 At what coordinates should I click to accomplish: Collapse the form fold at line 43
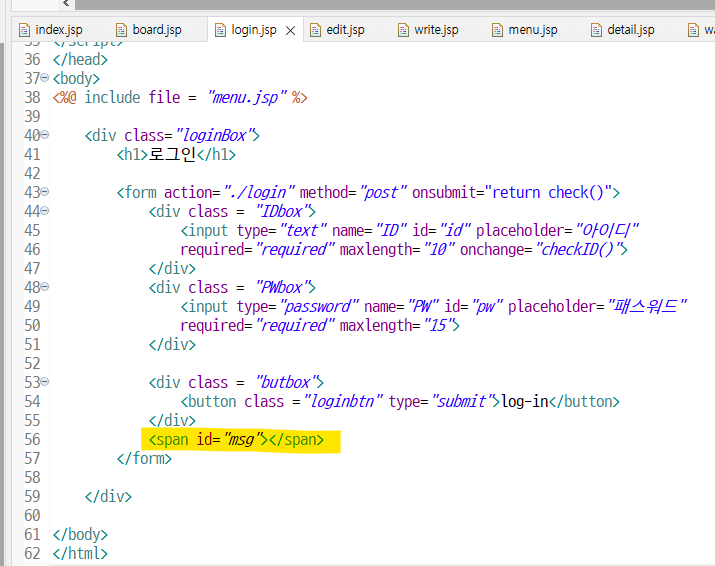[45, 192]
